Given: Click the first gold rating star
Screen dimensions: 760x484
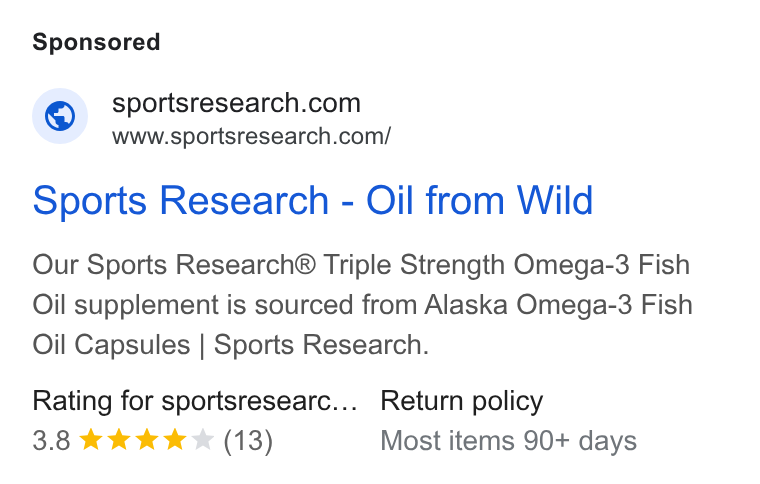Looking at the screenshot, I should coord(91,440).
